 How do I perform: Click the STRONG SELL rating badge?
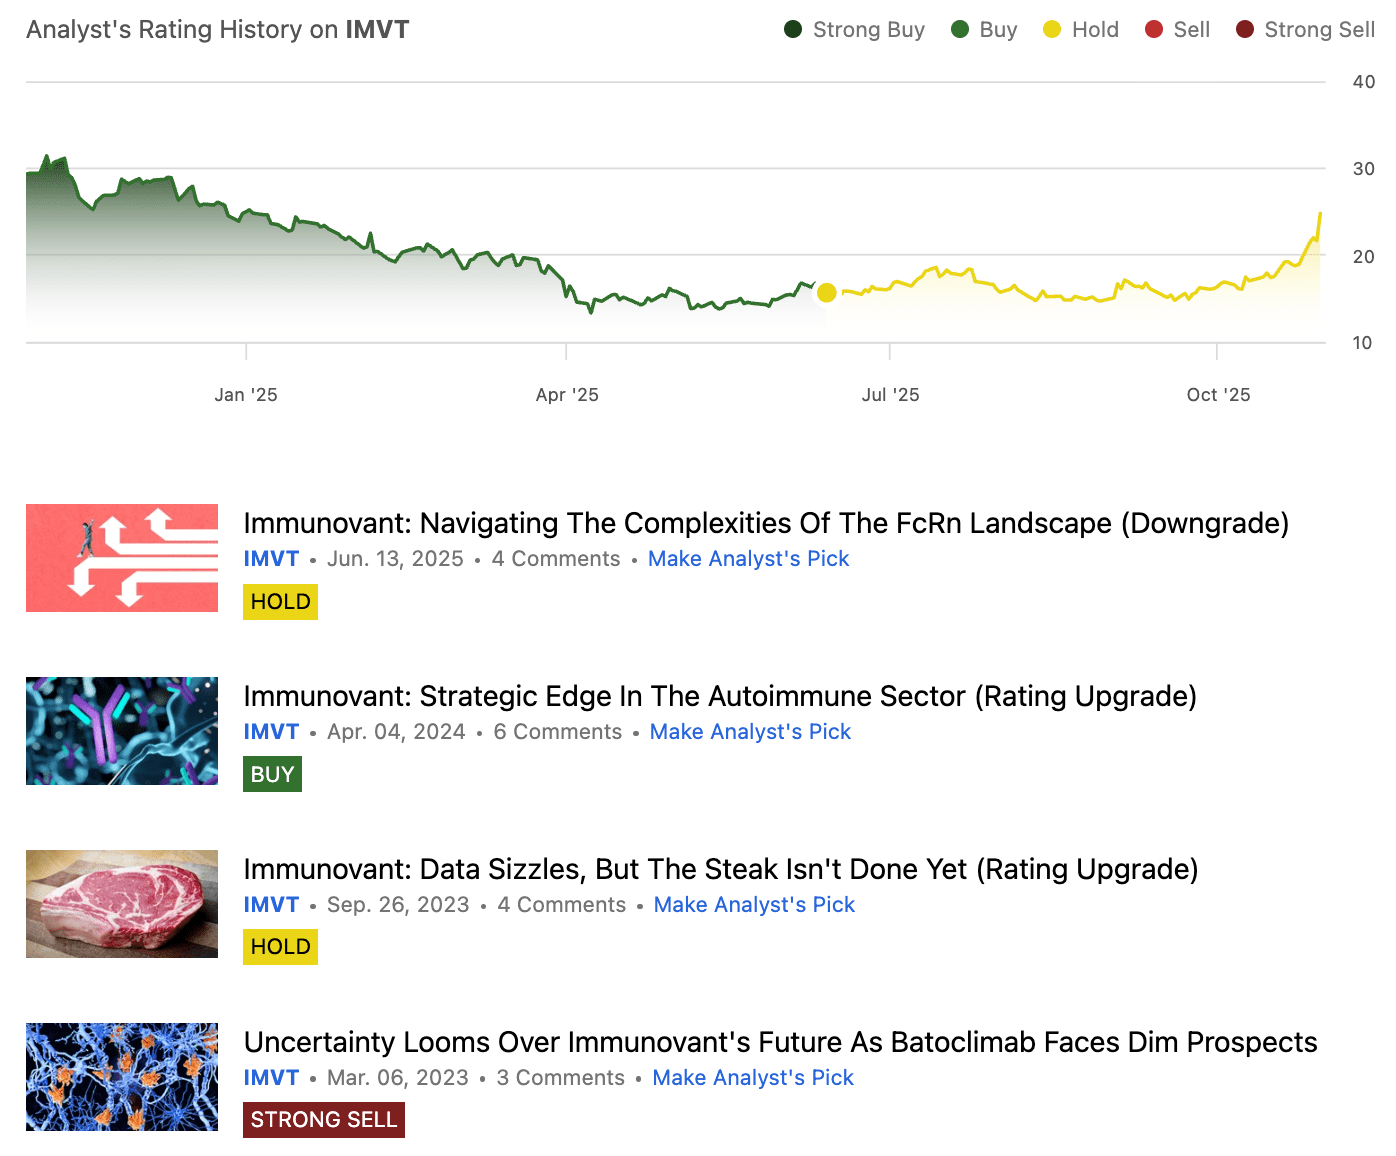pos(324,1120)
